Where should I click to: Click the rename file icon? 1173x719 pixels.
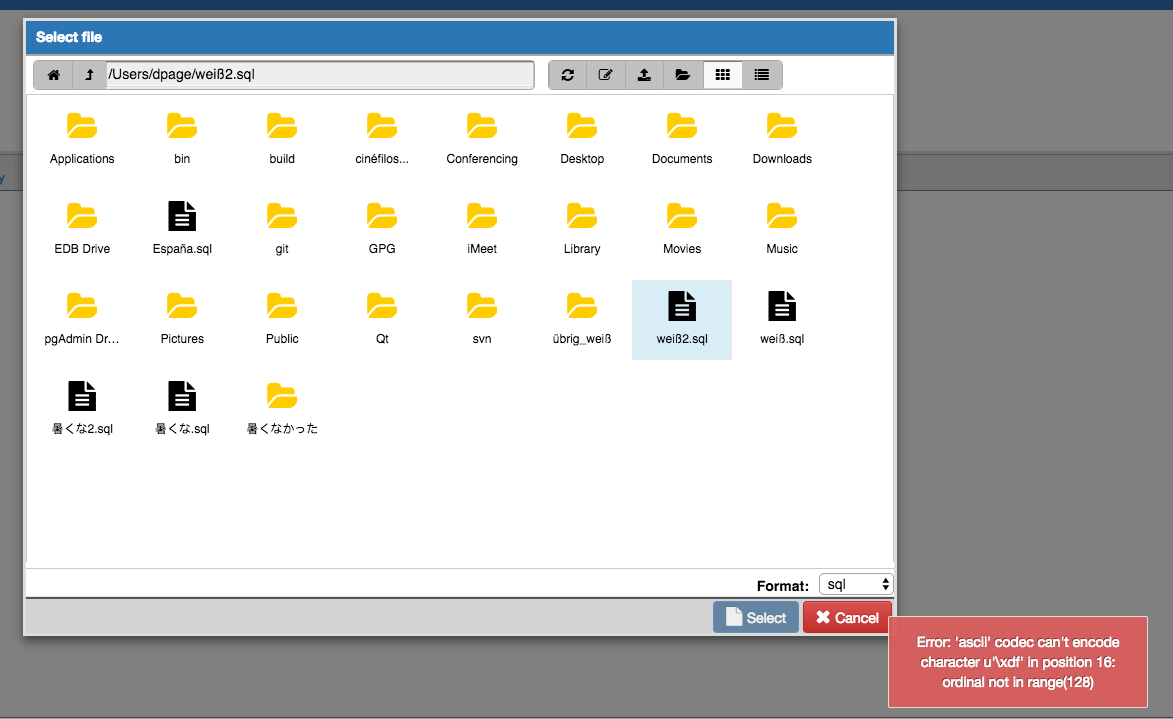(x=606, y=75)
